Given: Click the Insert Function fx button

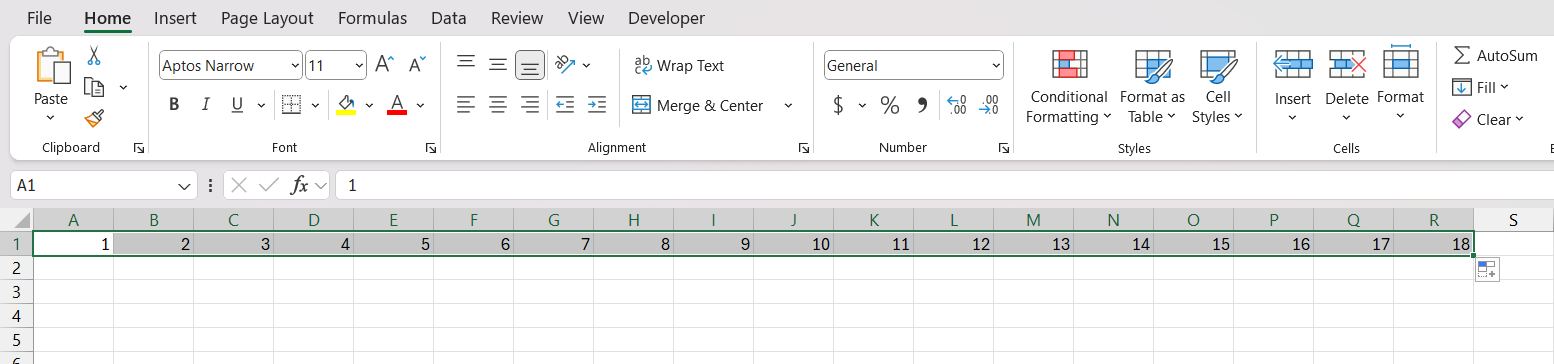Looking at the screenshot, I should [299, 185].
